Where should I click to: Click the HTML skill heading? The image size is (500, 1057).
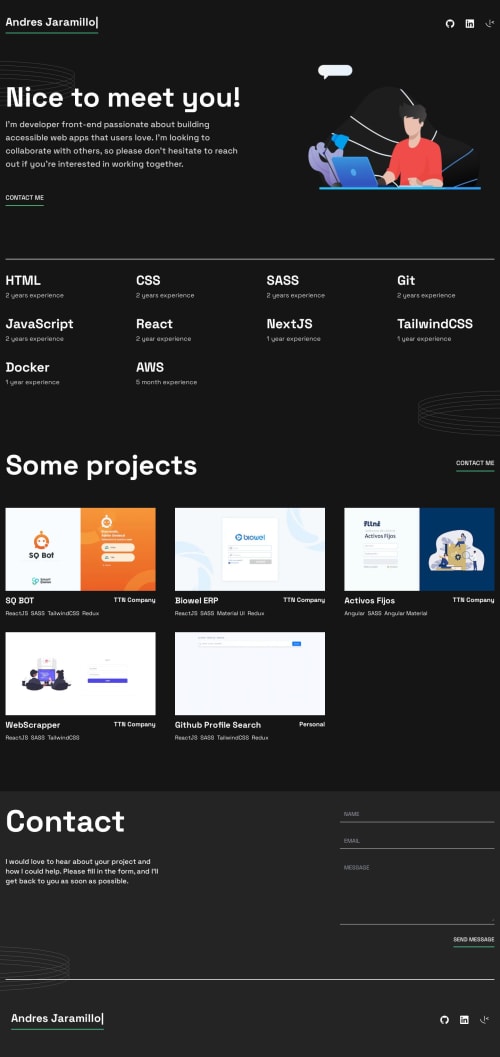click(23, 280)
